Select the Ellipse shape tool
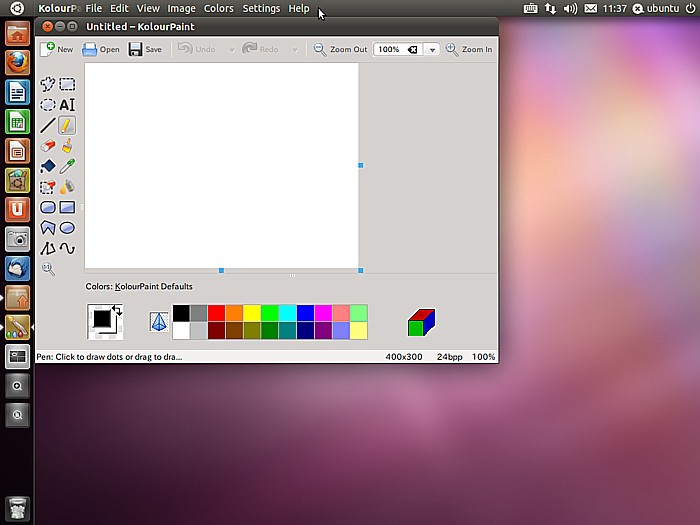This screenshot has width=700, height=525. pyautogui.click(x=67, y=228)
